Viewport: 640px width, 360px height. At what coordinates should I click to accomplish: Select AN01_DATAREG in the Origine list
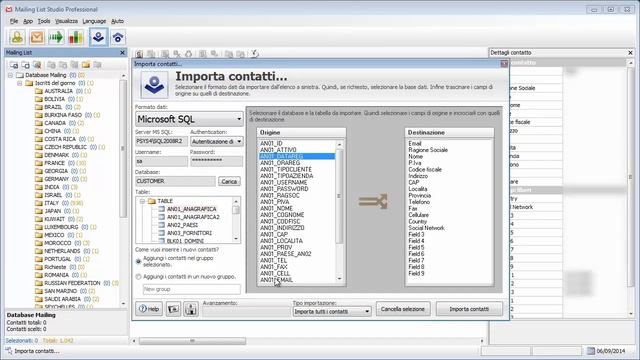click(297, 156)
